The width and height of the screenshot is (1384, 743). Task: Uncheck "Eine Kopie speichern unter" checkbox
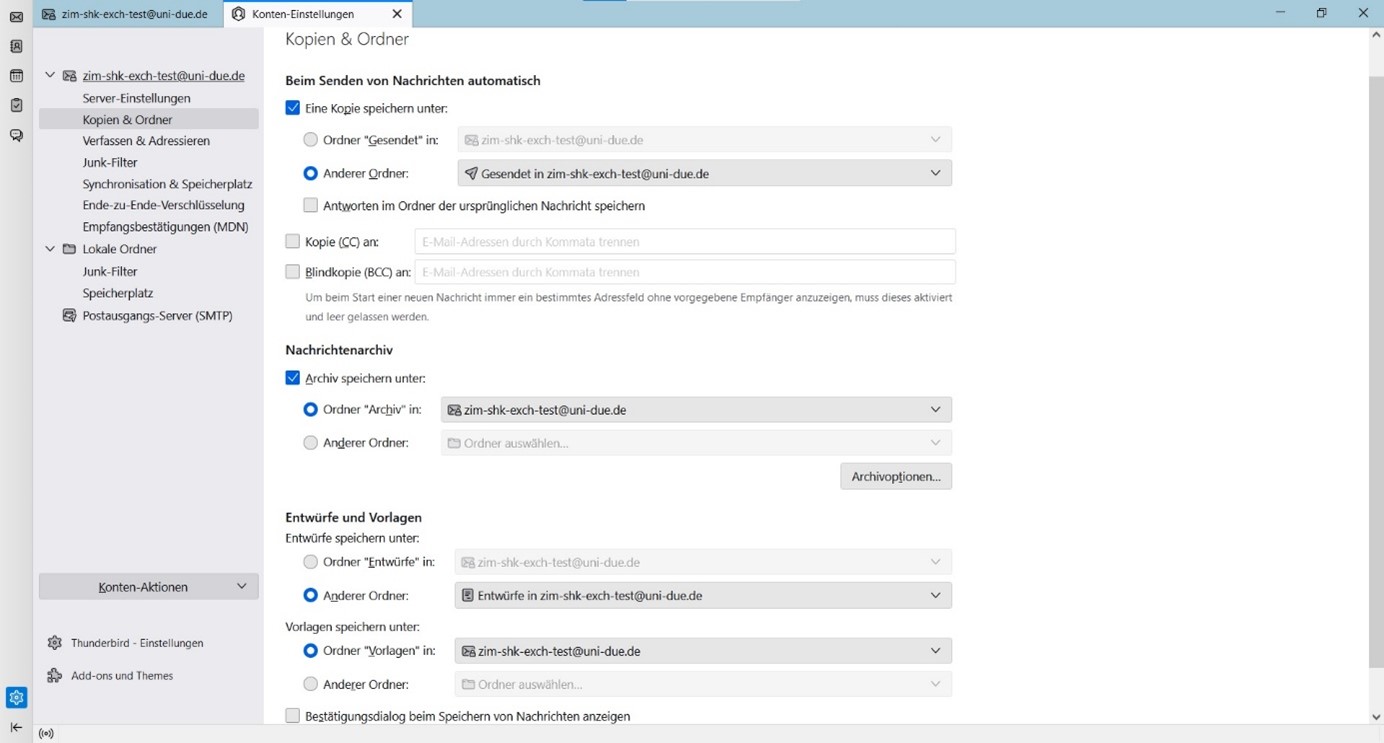point(293,108)
